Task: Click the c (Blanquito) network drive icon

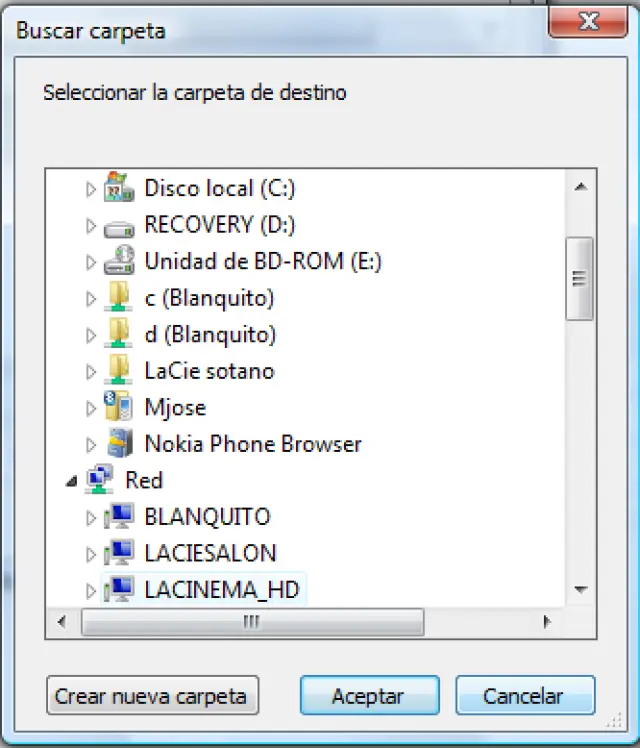Action: click(x=119, y=298)
